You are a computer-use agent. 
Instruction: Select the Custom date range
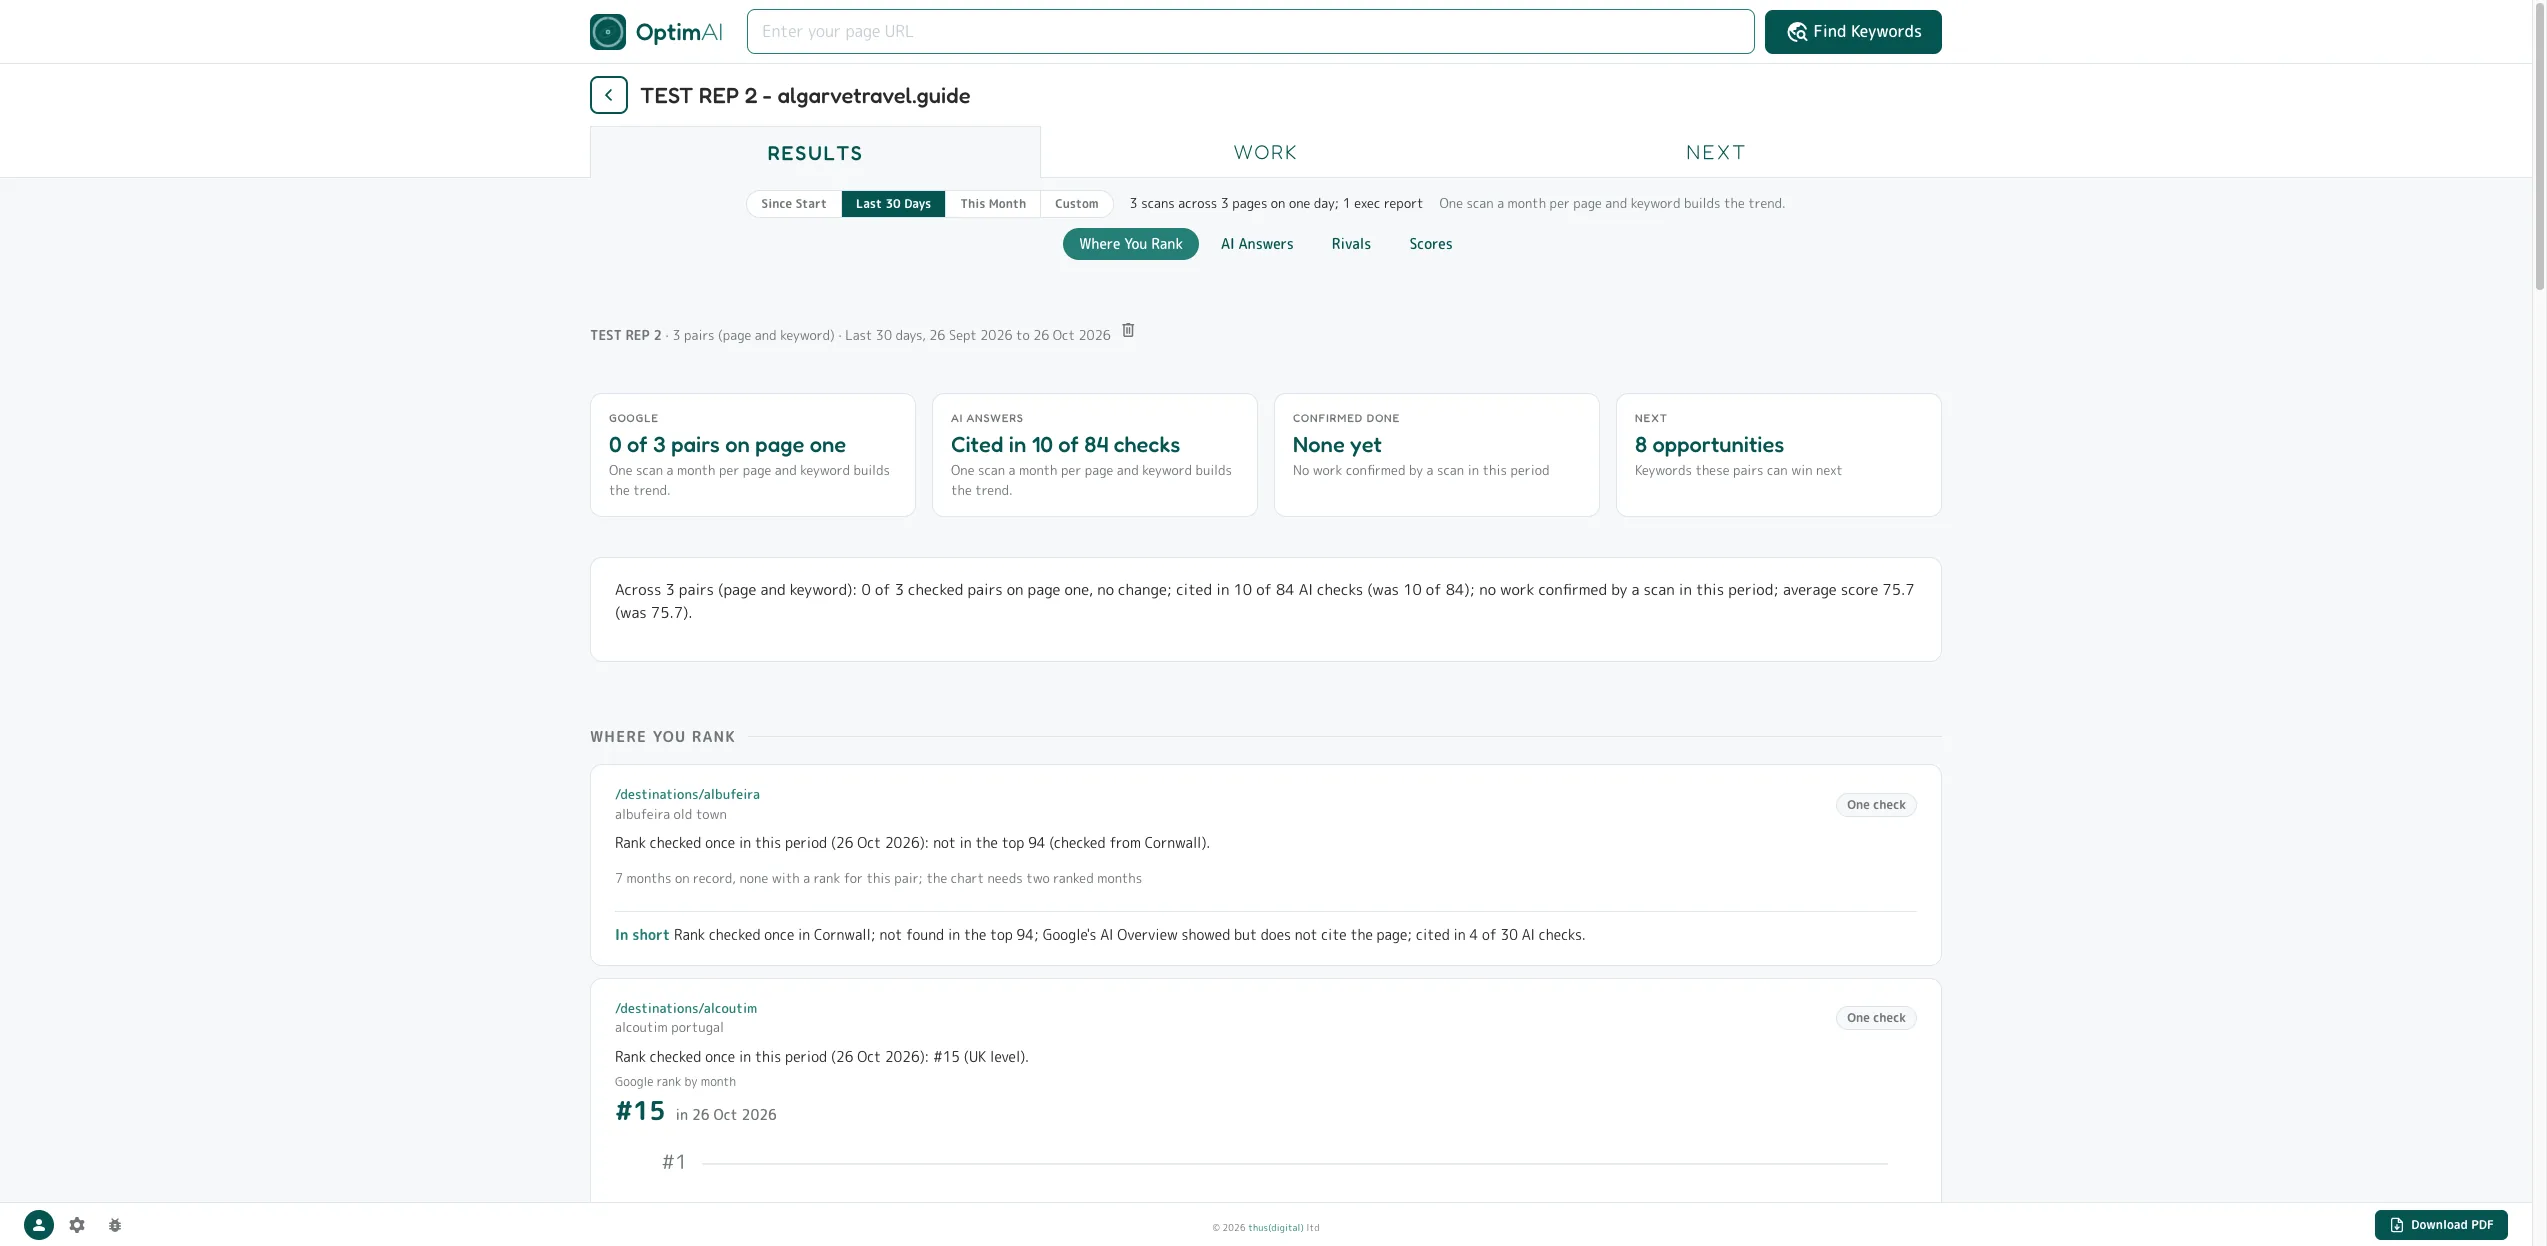coord(1076,204)
